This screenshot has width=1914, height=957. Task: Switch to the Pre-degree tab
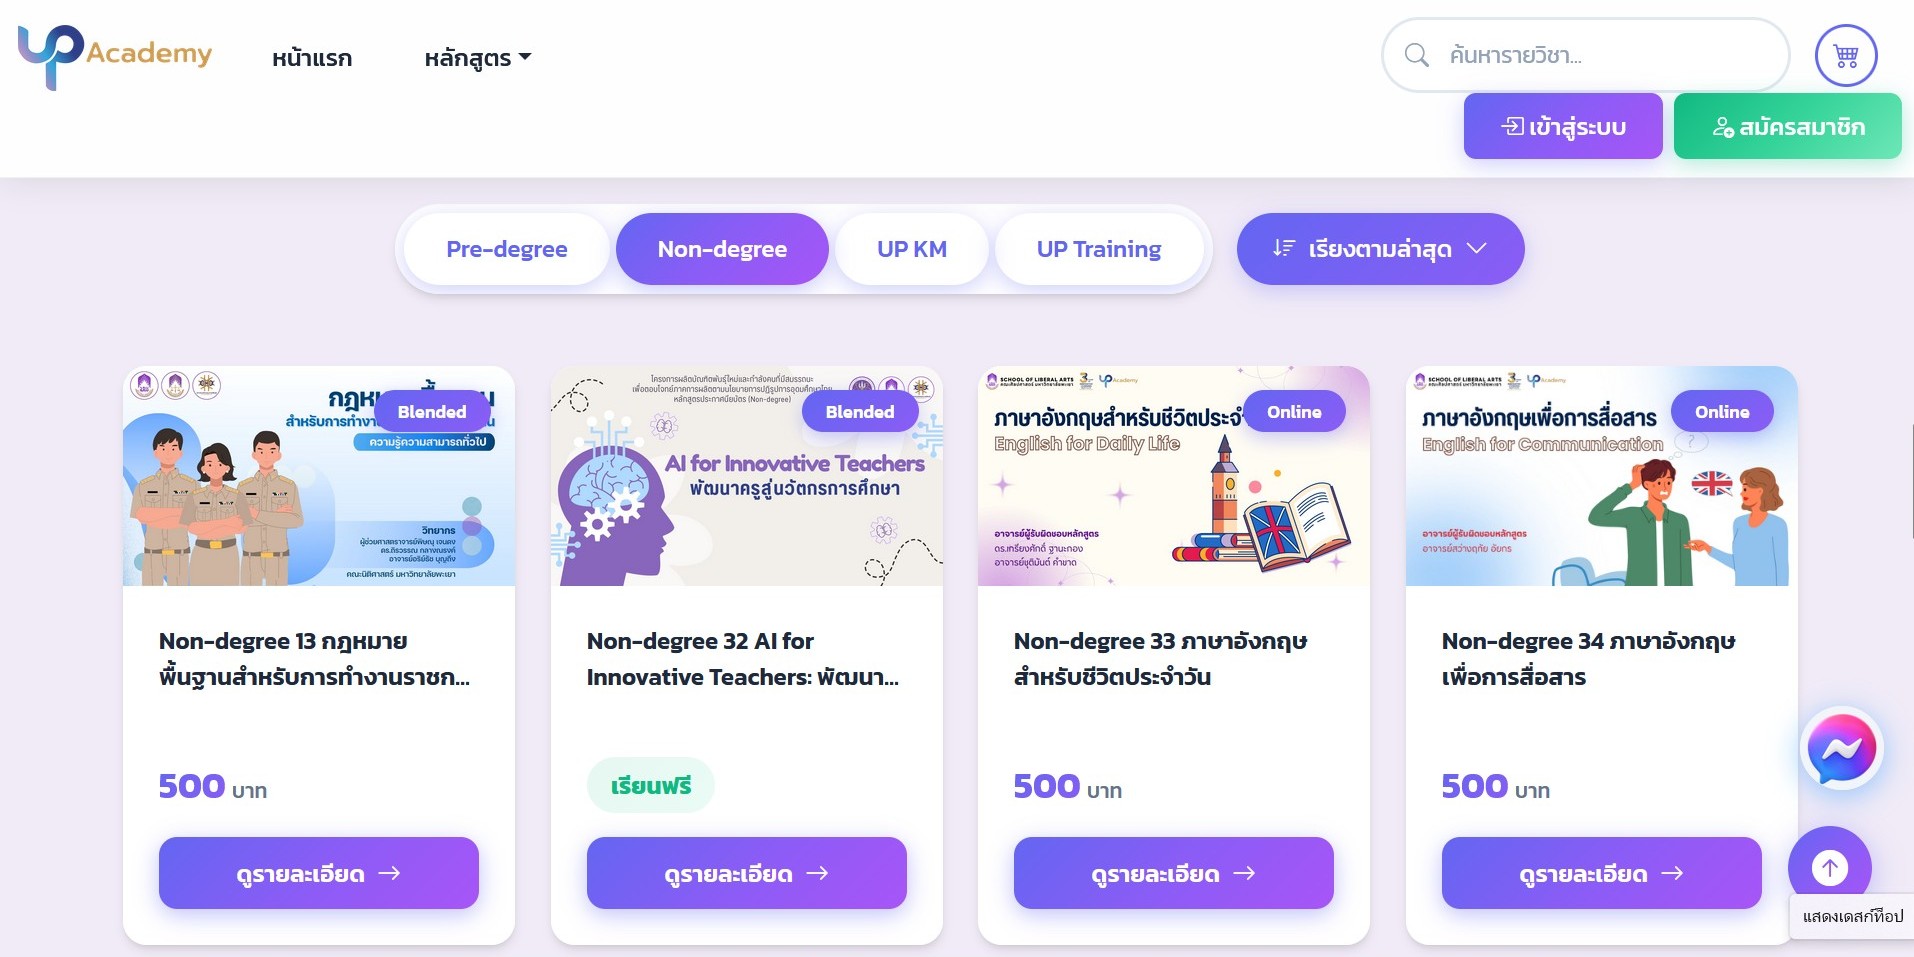tap(507, 249)
